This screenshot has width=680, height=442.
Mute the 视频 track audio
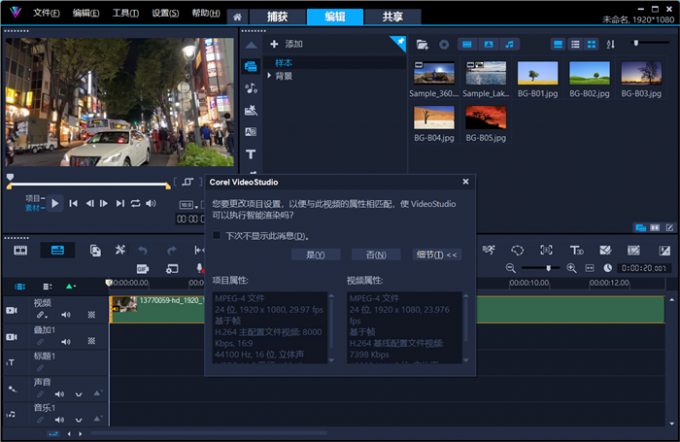click(65, 315)
